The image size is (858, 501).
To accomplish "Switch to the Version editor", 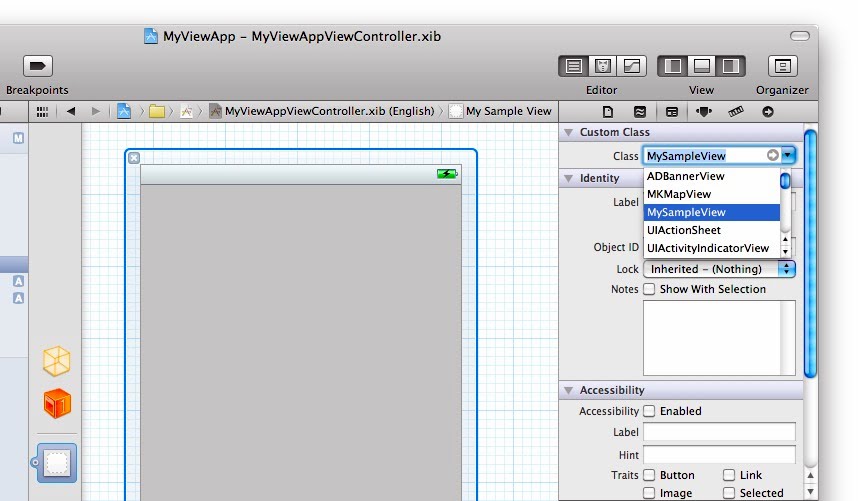I will click(631, 66).
